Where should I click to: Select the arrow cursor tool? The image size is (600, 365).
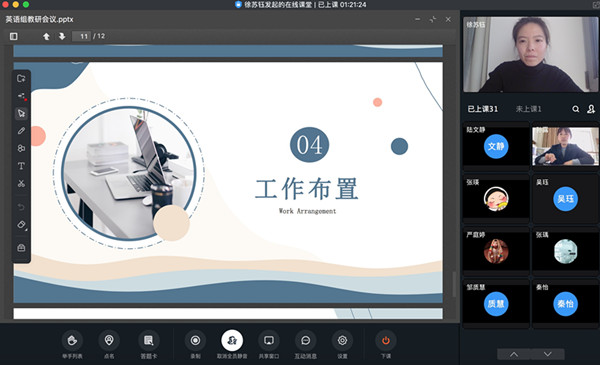click(x=21, y=113)
